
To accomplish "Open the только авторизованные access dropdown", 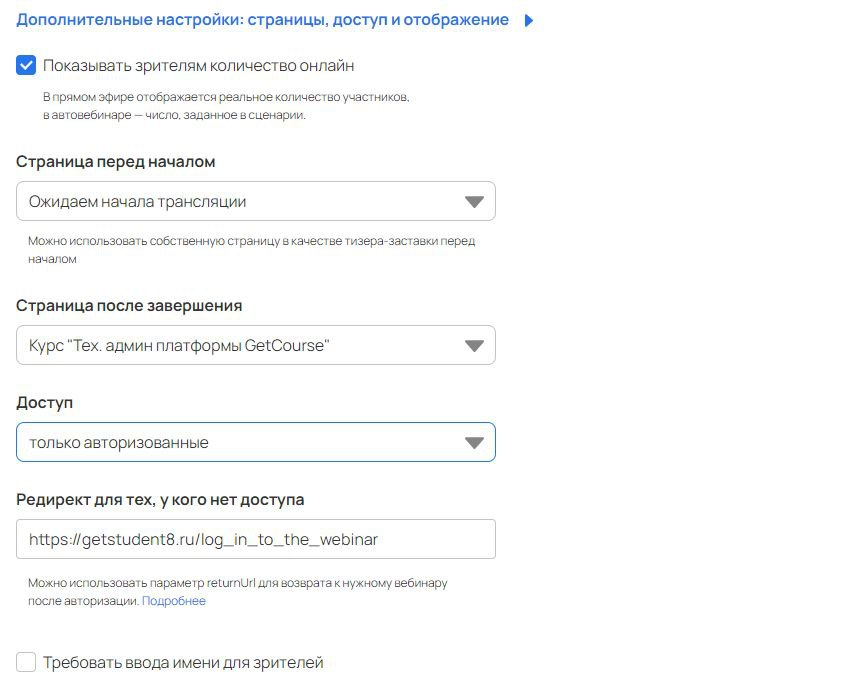I will pos(256,442).
